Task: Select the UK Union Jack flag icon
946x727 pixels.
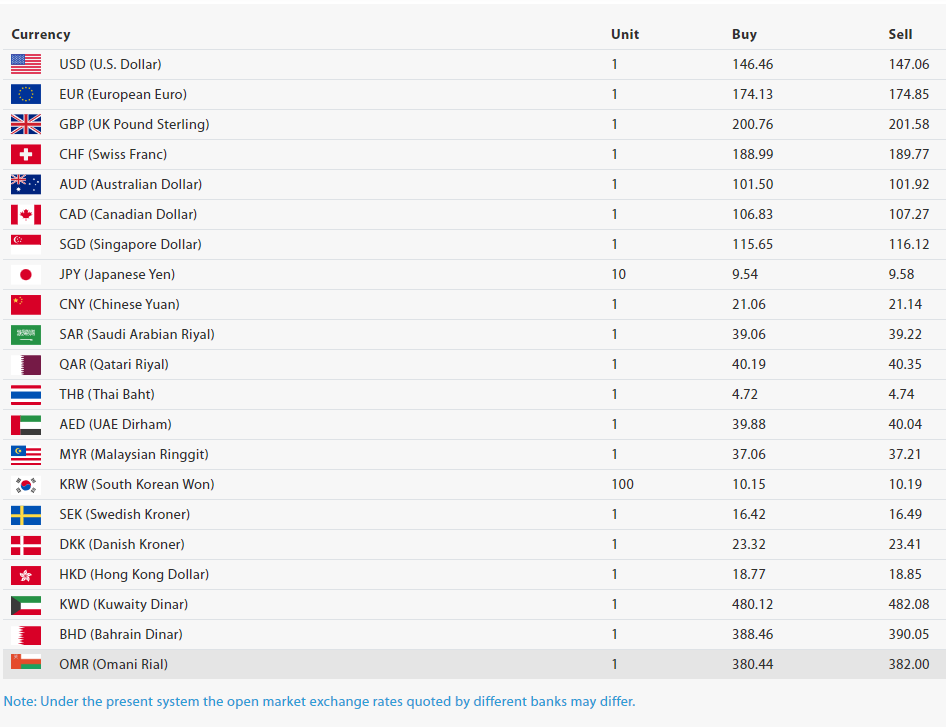Action: 26,124
